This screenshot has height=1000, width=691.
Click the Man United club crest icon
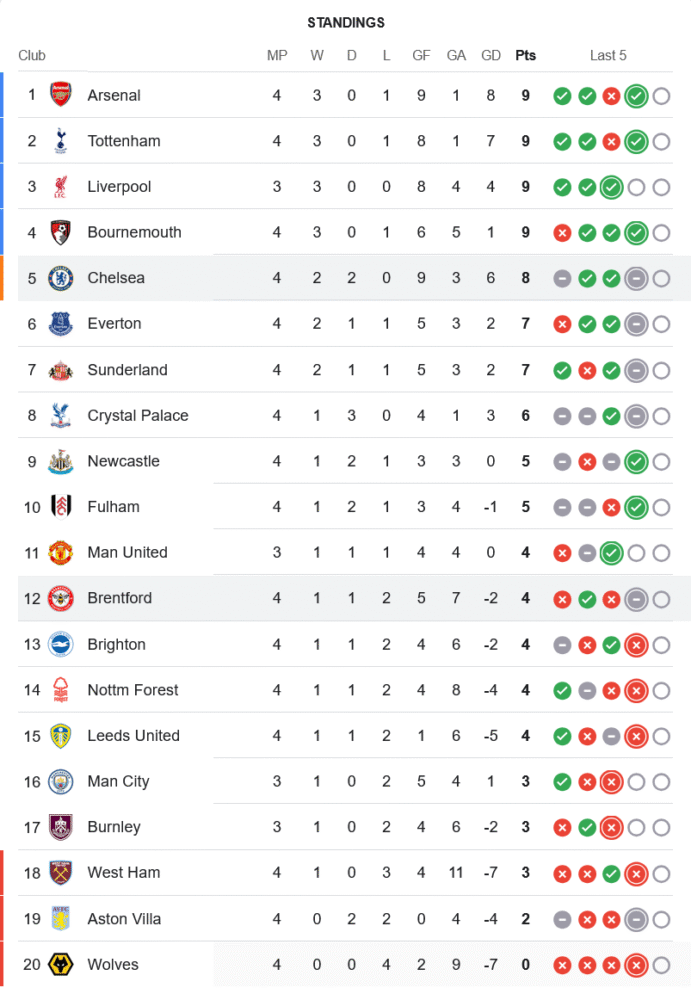(x=61, y=552)
